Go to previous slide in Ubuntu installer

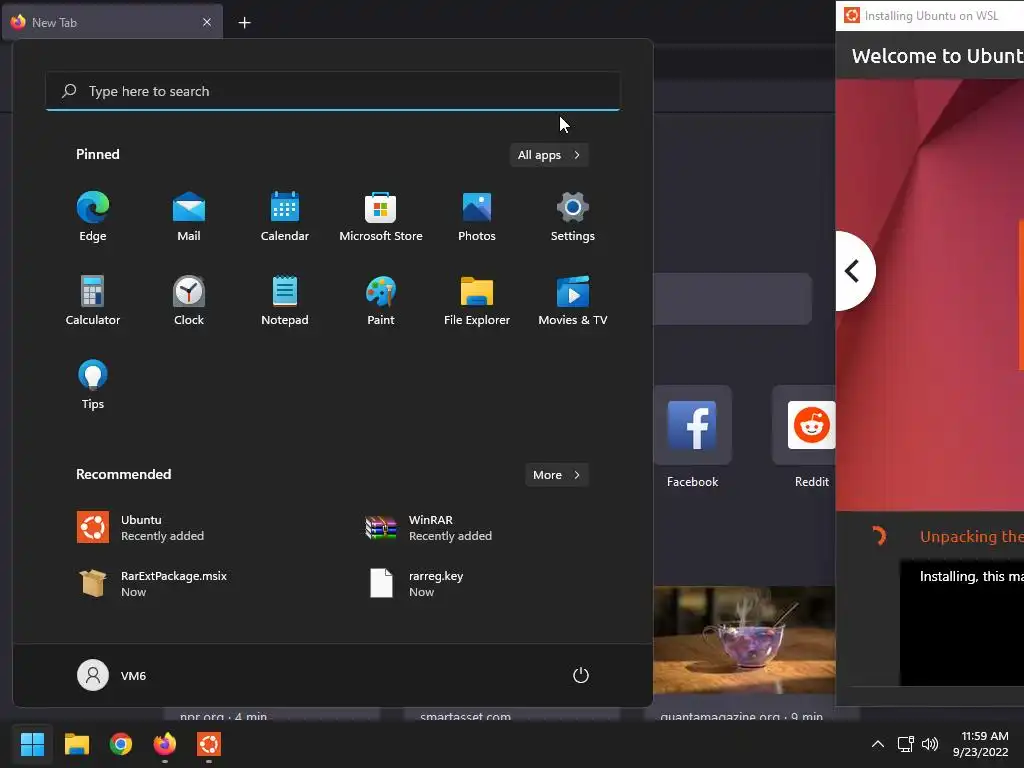(x=854, y=270)
